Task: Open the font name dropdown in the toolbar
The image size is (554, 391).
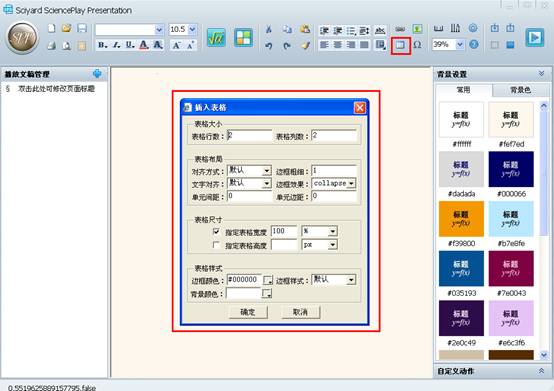Action: 159,30
